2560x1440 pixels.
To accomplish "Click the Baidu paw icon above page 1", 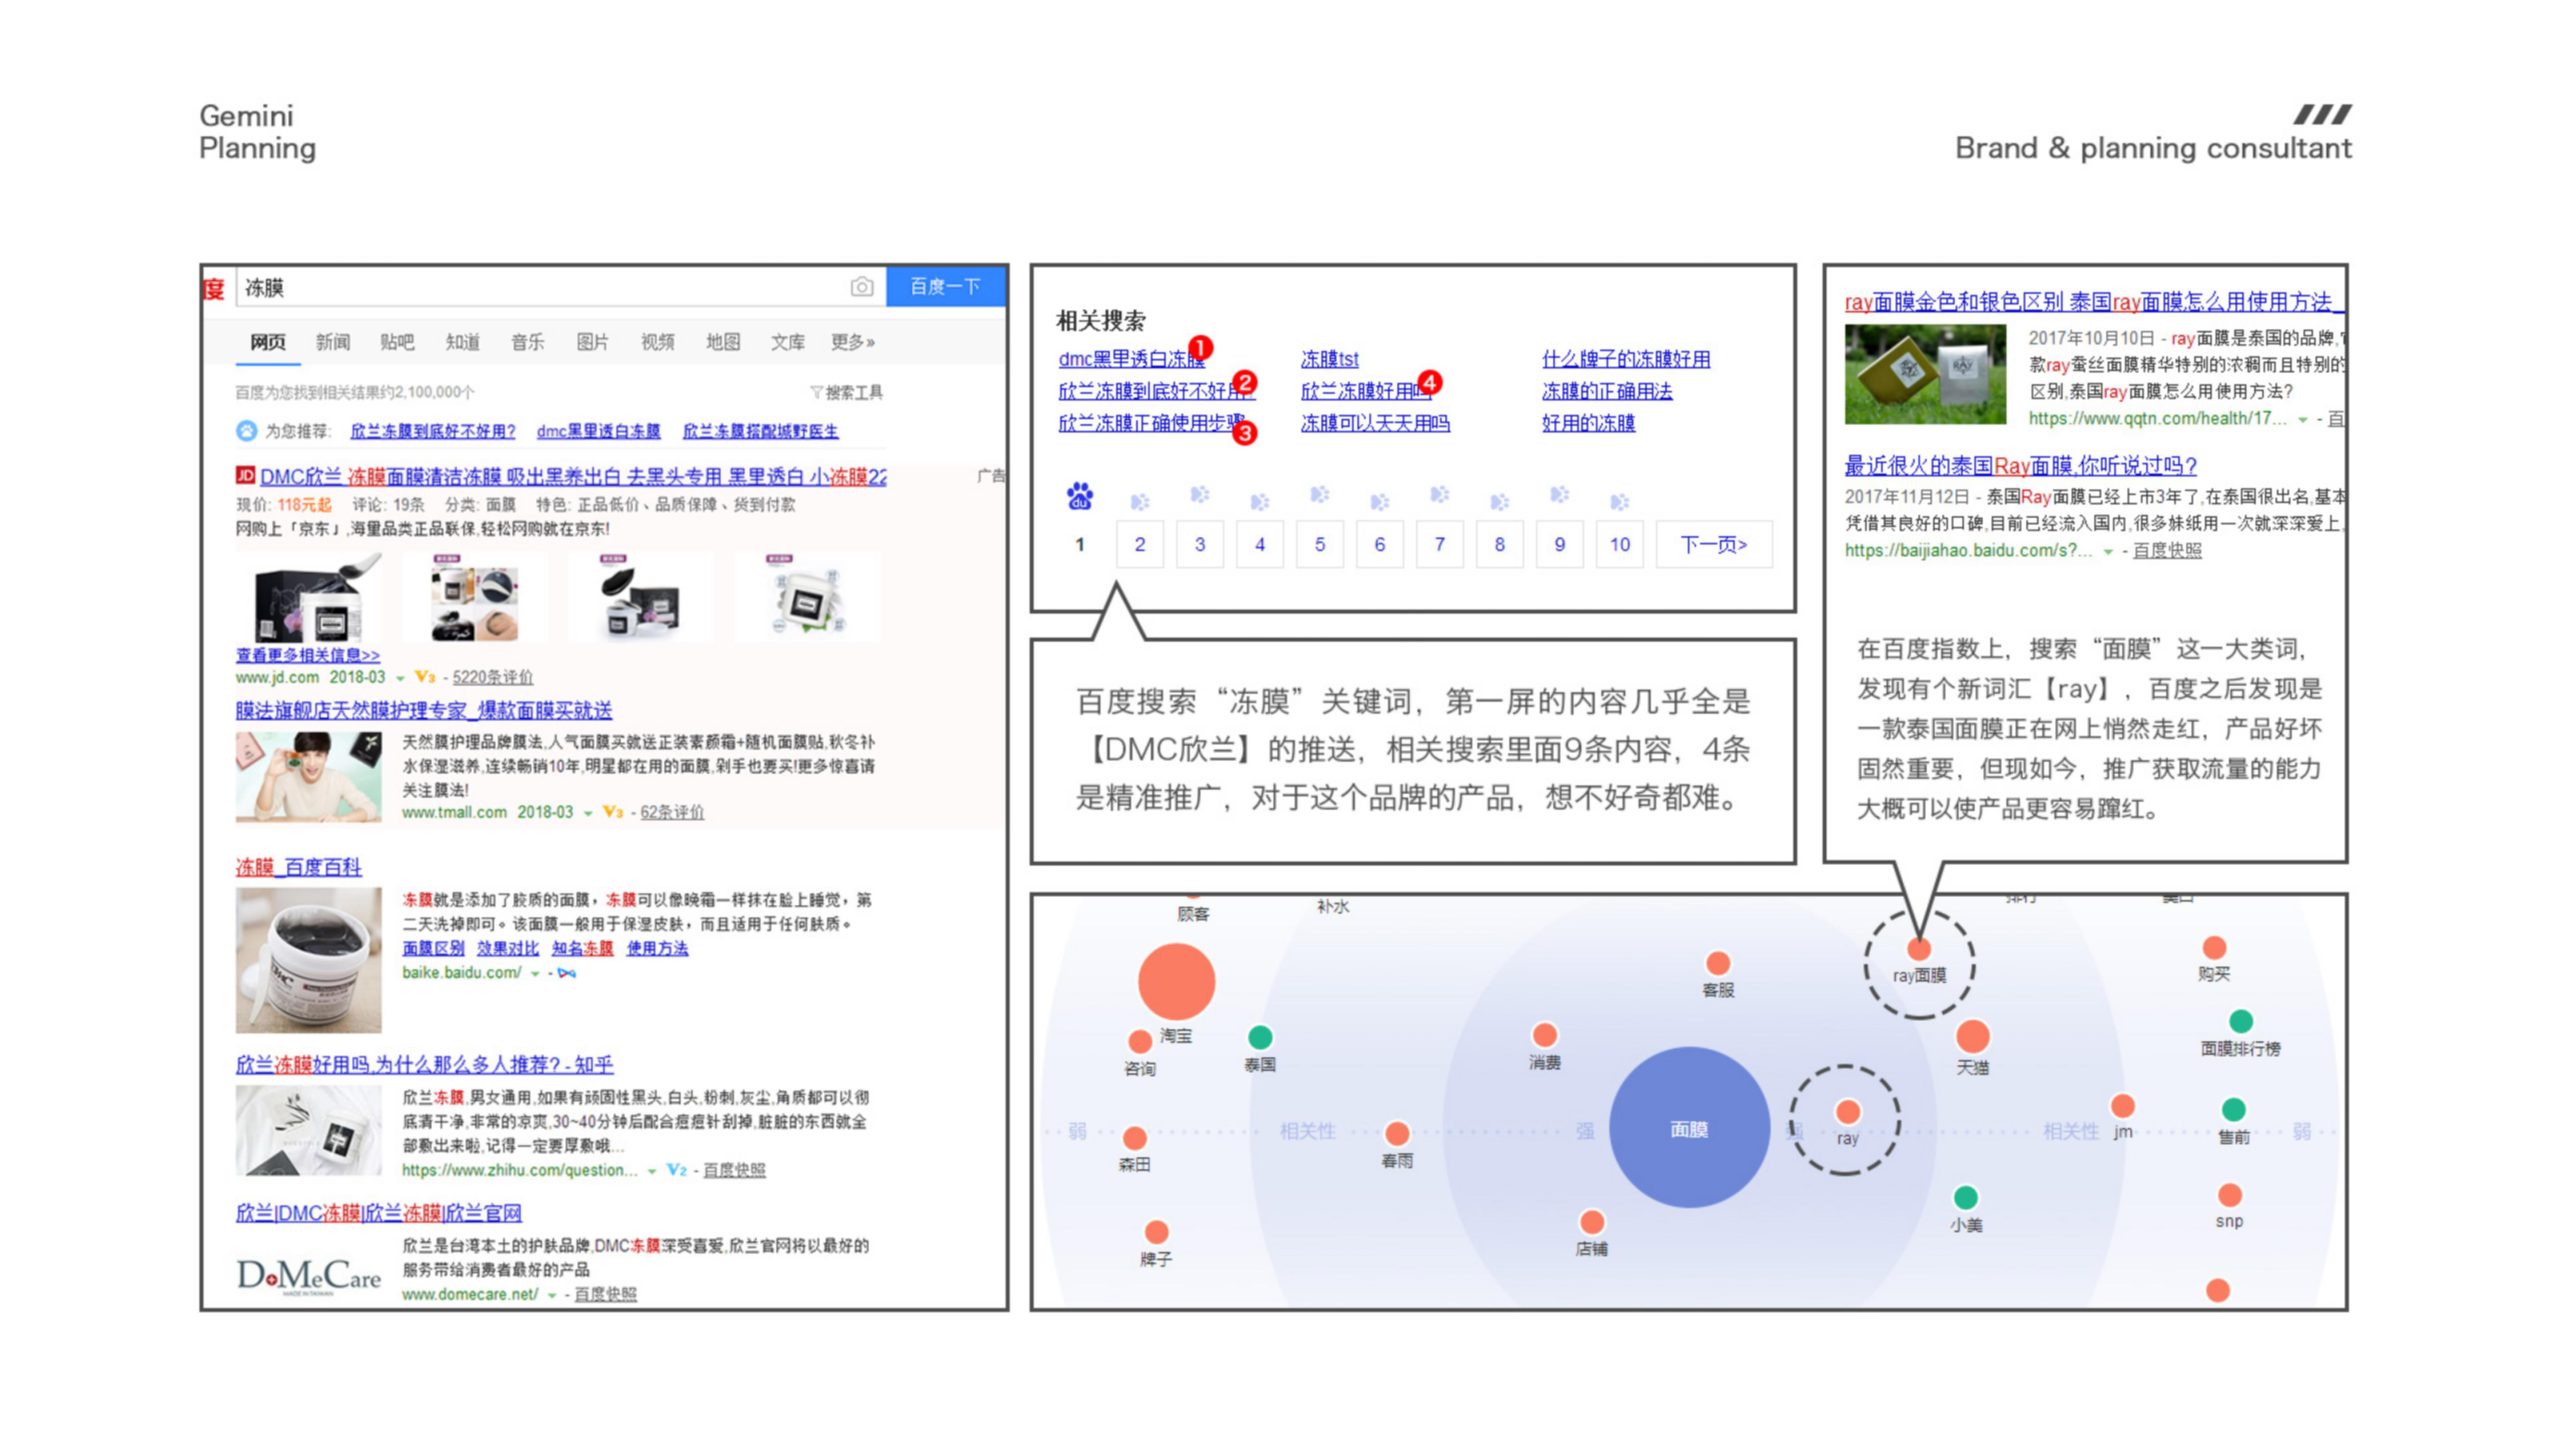I will pyautogui.click(x=1079, y=496).
